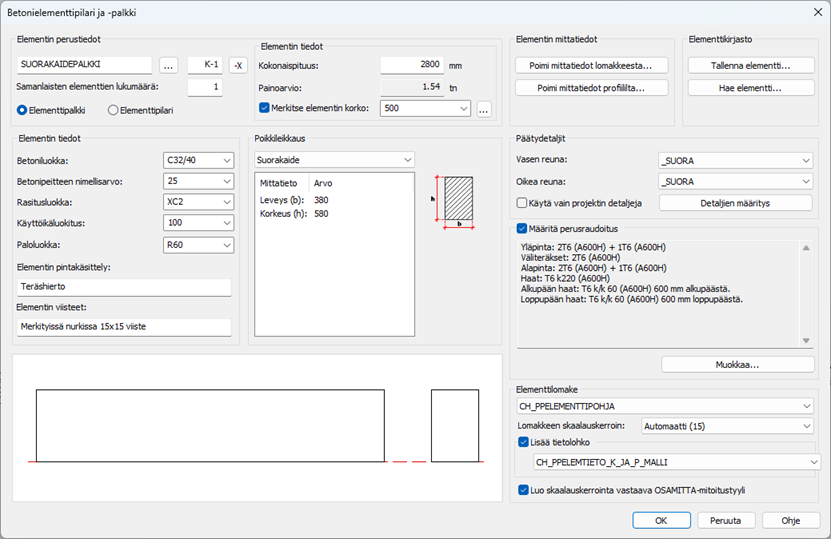
Task: Enable Käytä vain projektin detaljeja
Action: 522,203
